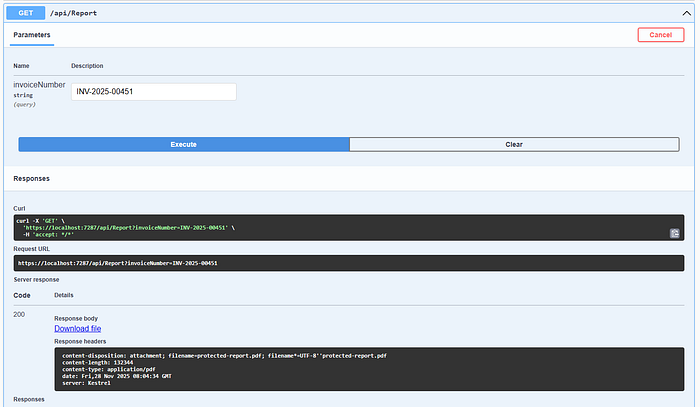Click the invoiceNumber parameter name label
Screen dimensions: 700x407
point(39,86)
